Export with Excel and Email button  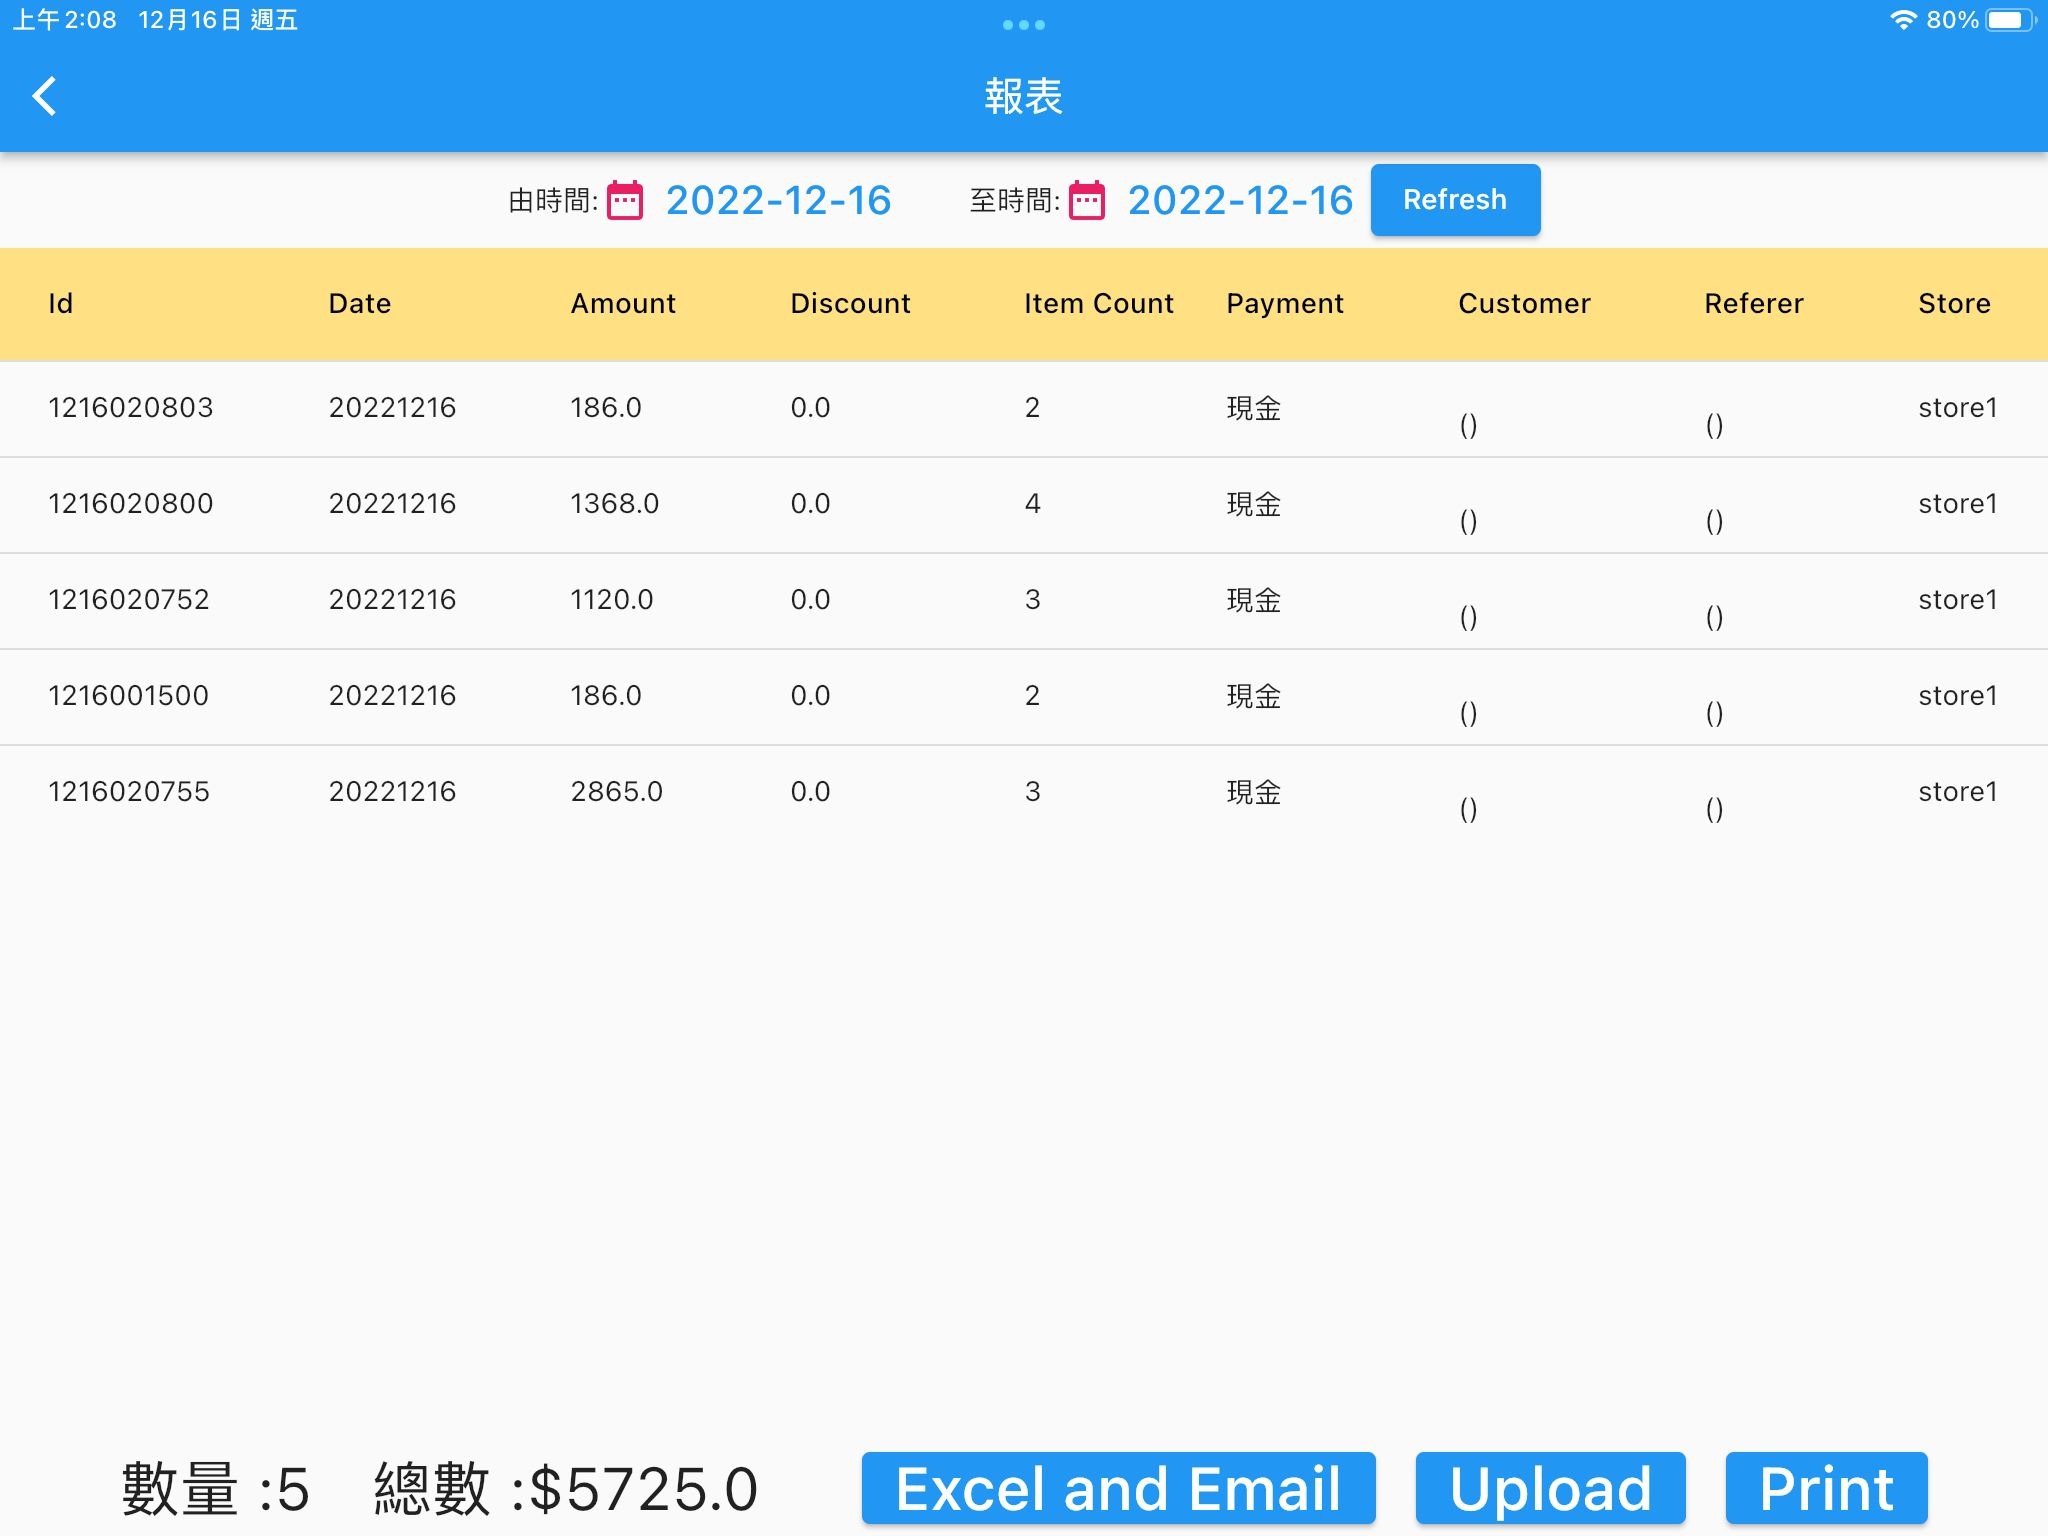(1118, 1488)
